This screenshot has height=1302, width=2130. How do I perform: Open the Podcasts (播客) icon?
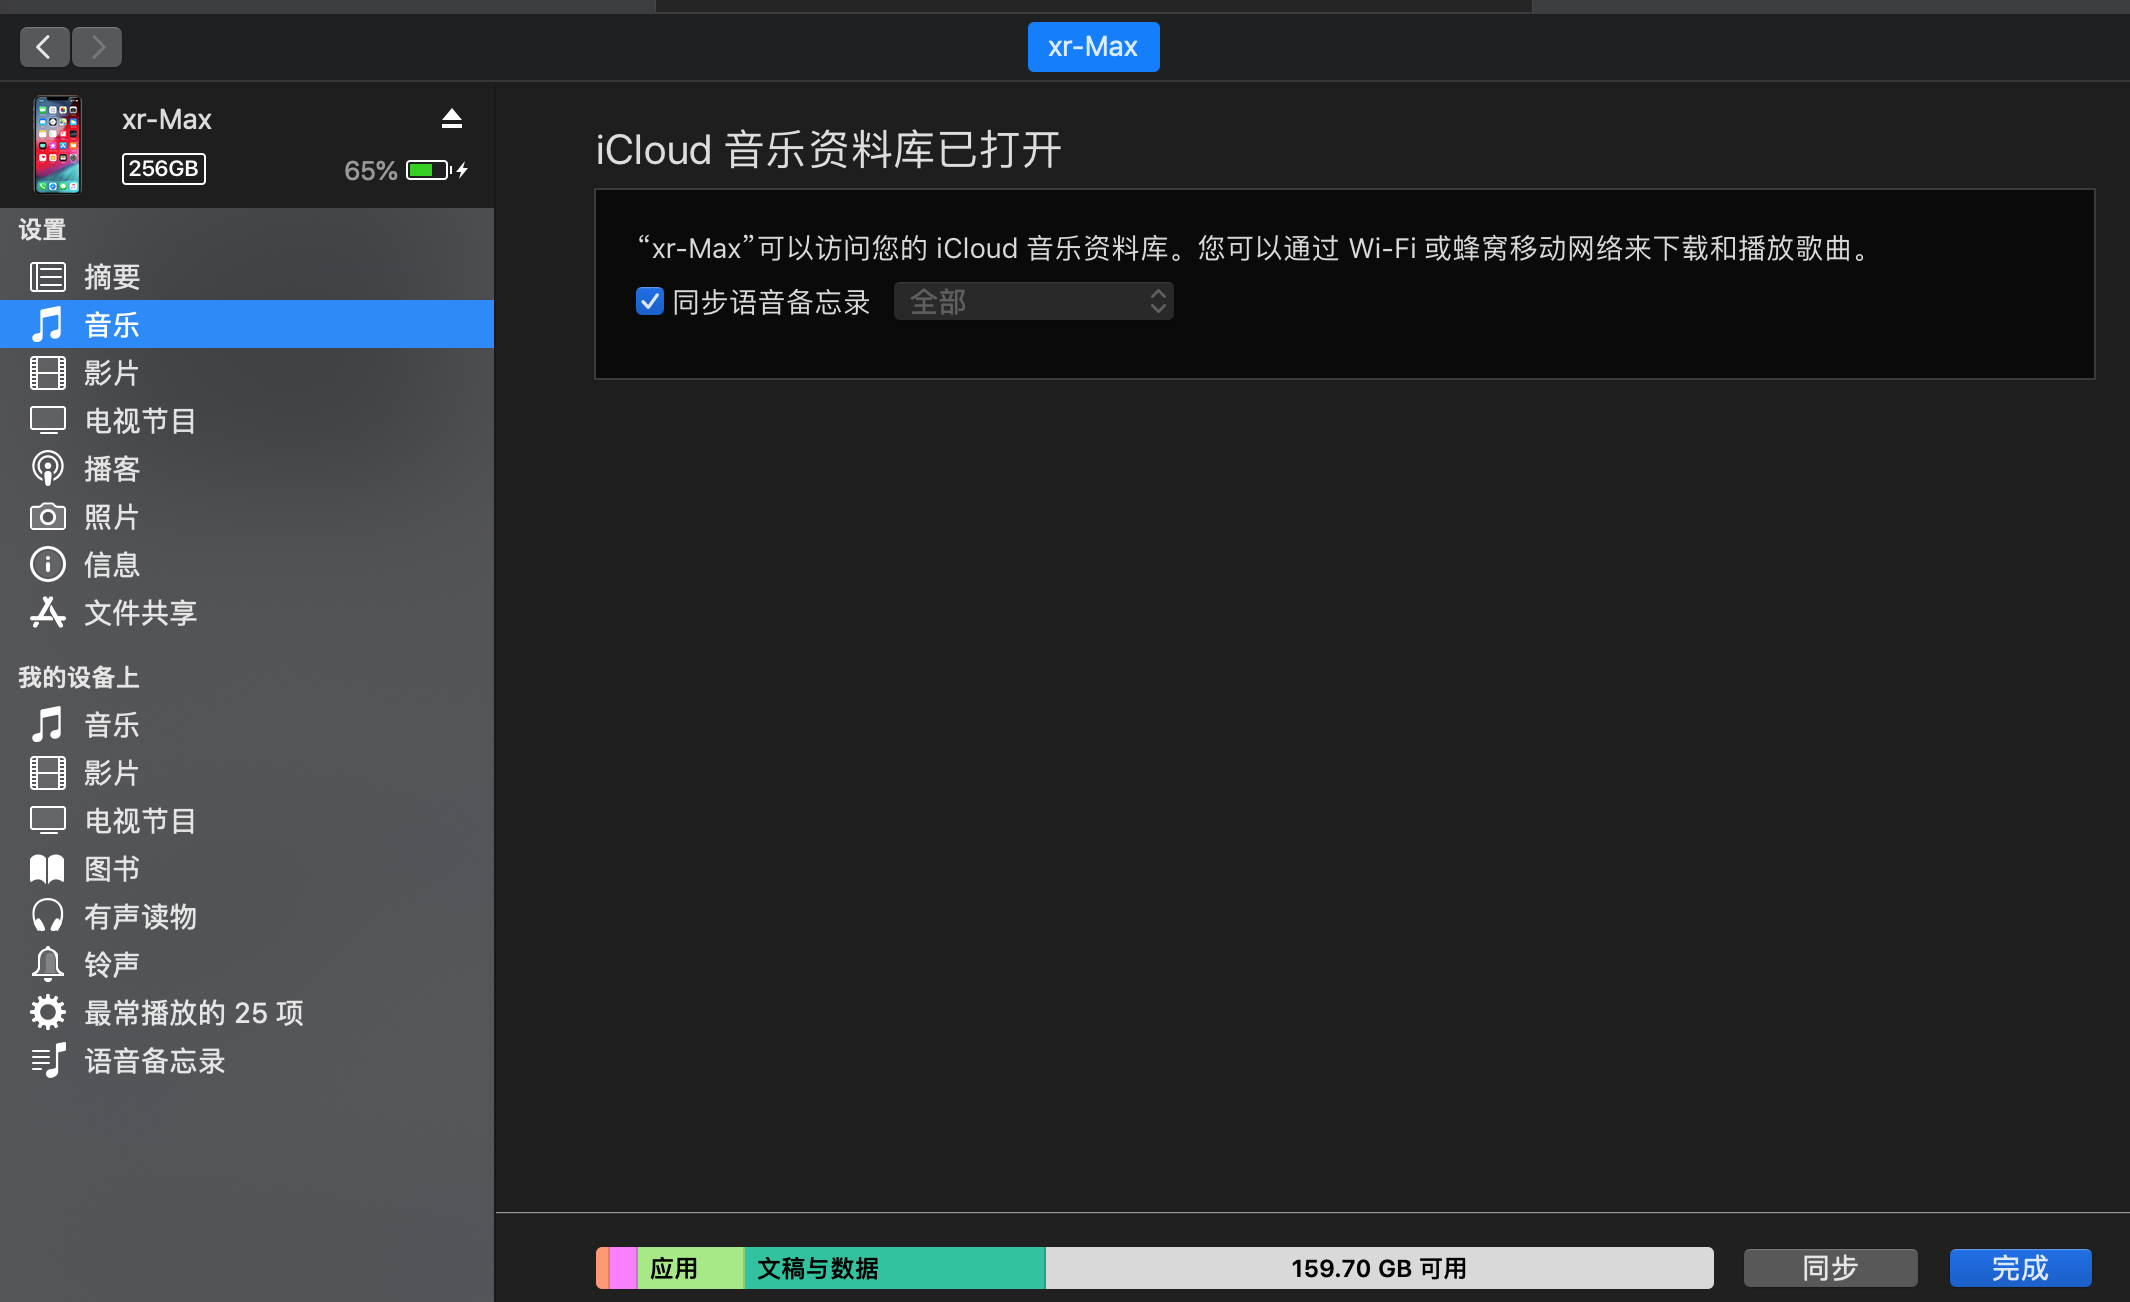click(47, 469)
